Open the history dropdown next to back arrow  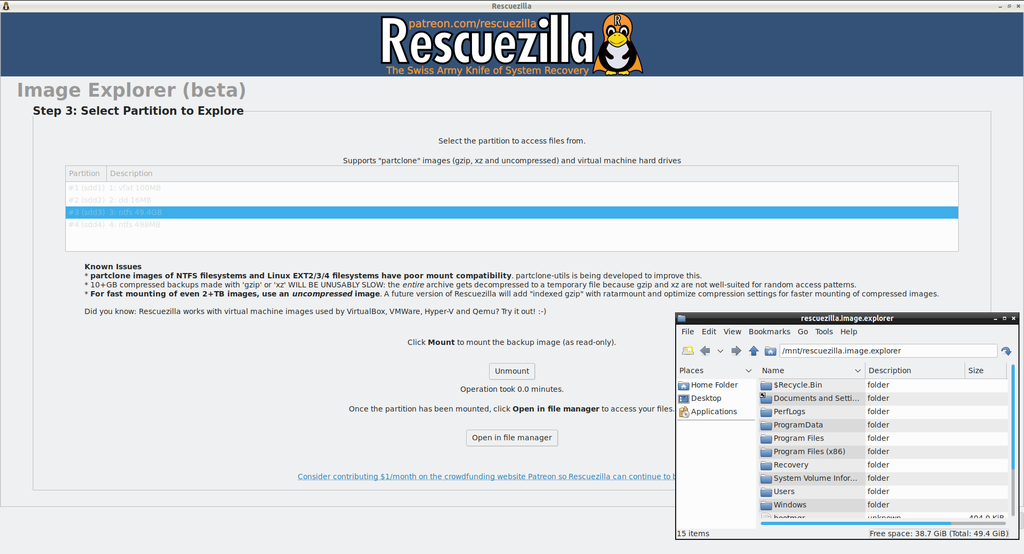click(x=720, y=351)
